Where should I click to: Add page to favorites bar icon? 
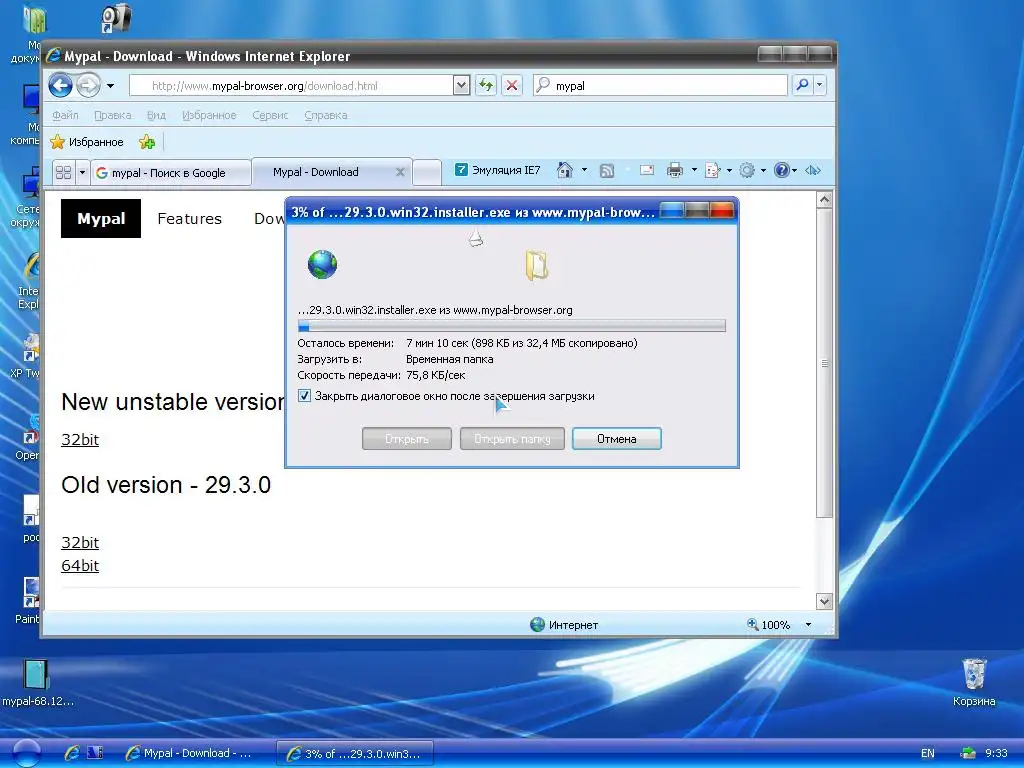point(147,142)
